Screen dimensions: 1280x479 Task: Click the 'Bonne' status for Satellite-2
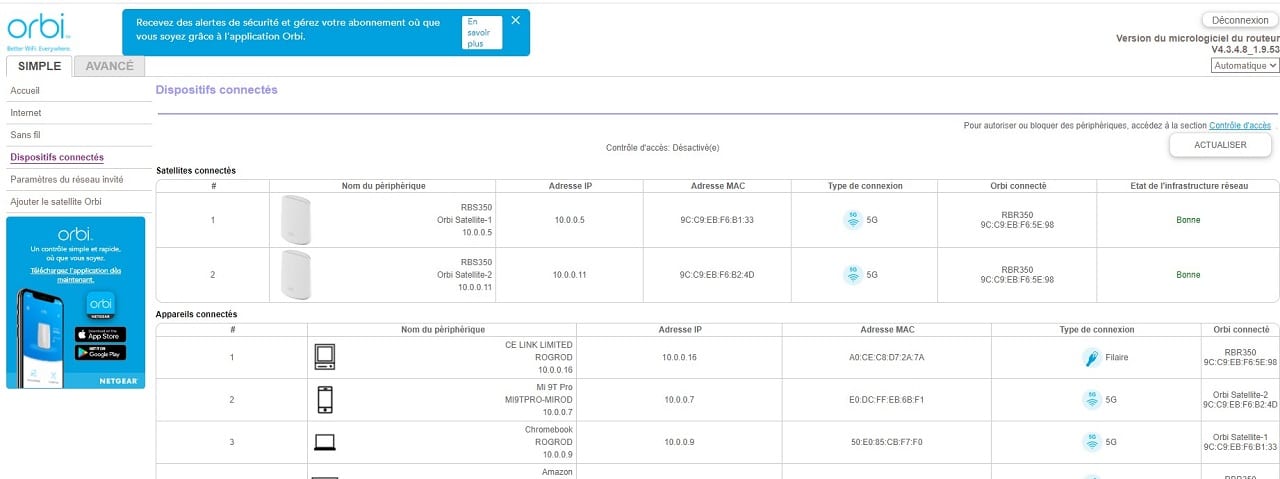tap(1188, 274)
